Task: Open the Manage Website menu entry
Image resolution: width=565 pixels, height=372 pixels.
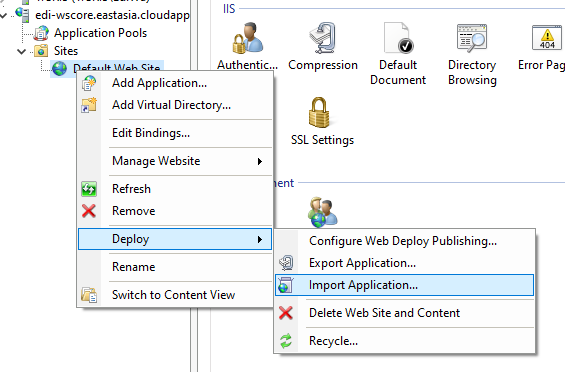Action: 175,161
